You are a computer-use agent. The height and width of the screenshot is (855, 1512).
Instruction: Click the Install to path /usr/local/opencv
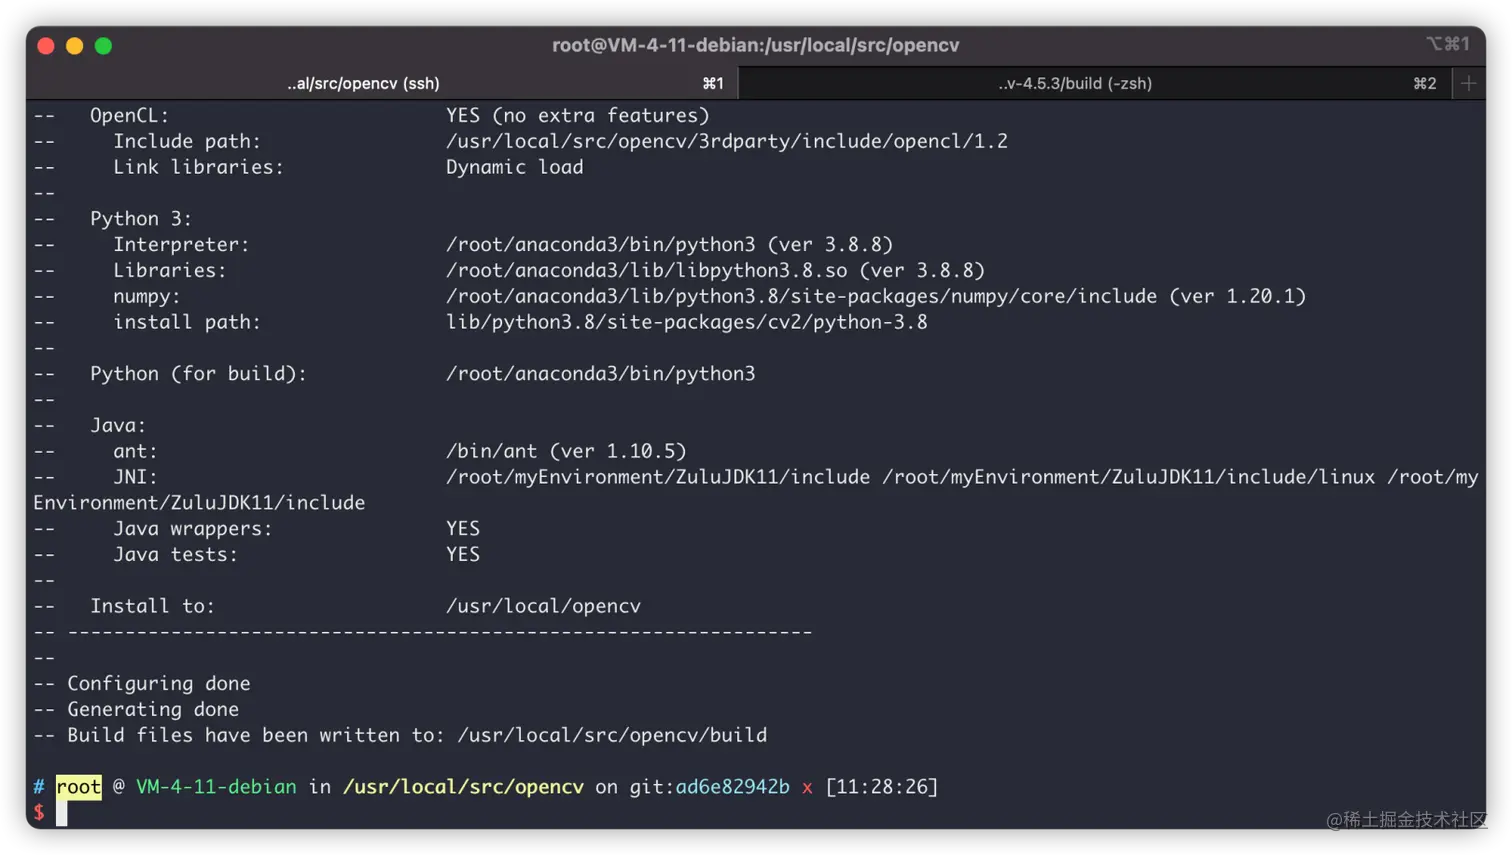(543, 606)
